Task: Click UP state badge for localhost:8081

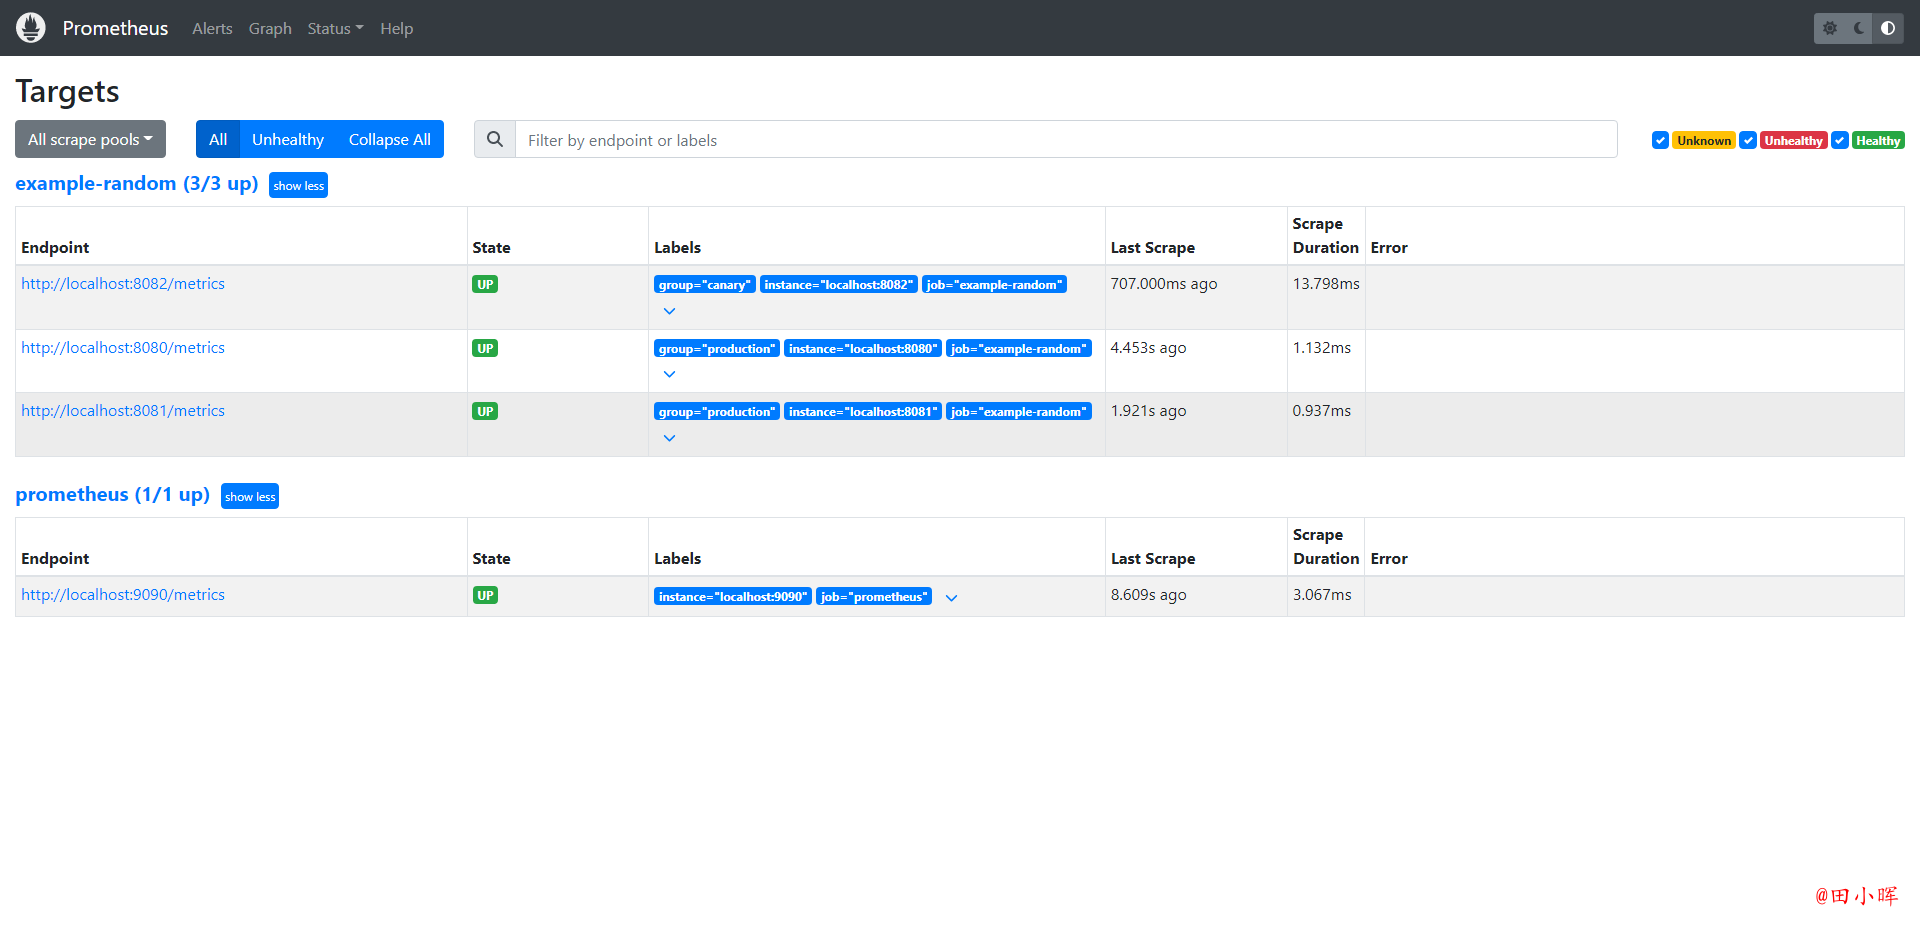Action: tap(485, 412)
